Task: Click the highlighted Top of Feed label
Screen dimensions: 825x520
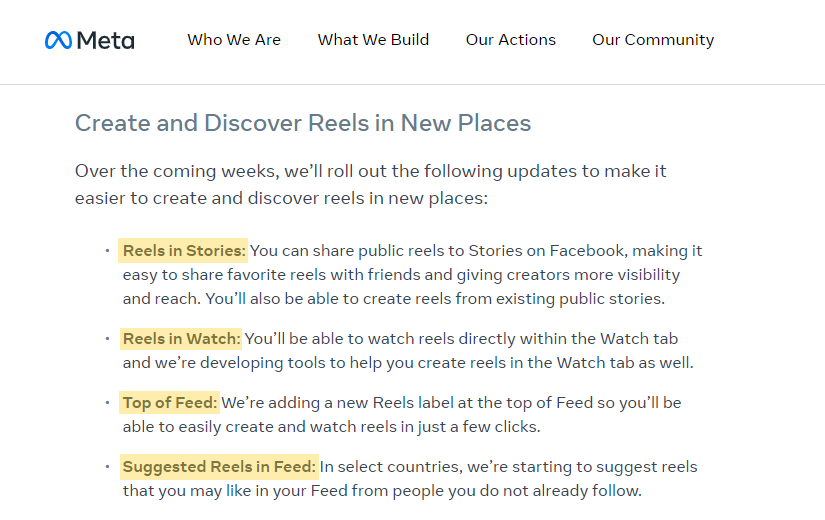Action: (169, 403)
